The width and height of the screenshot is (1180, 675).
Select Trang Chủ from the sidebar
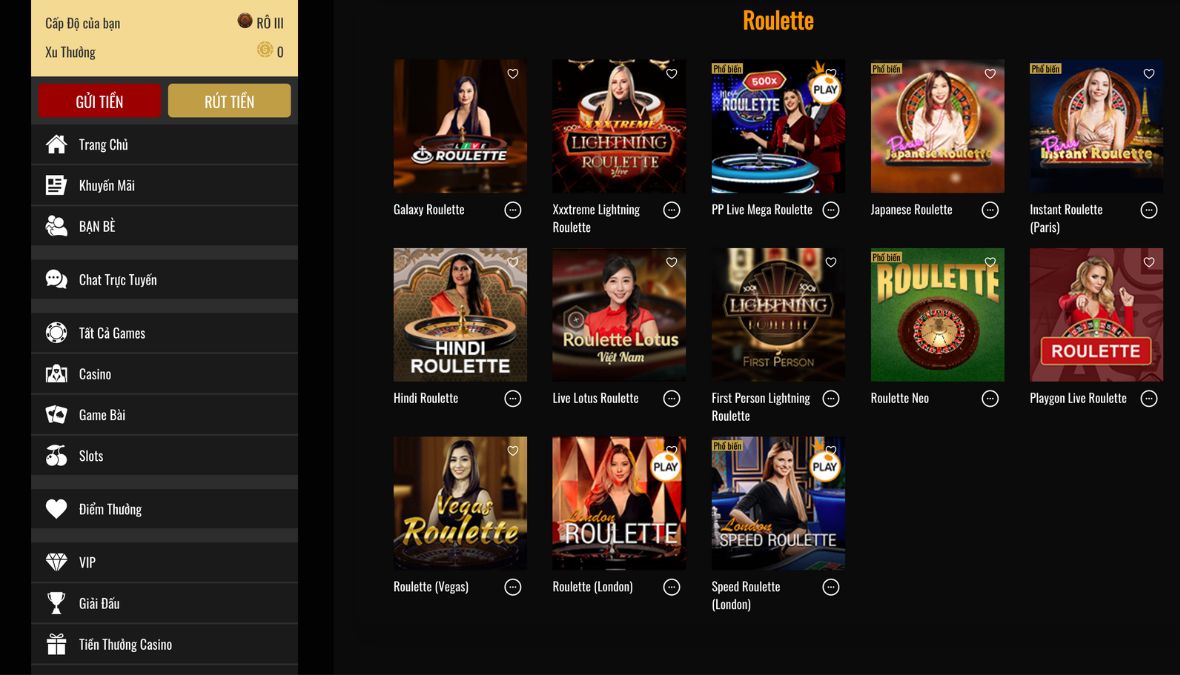(56, 143)
